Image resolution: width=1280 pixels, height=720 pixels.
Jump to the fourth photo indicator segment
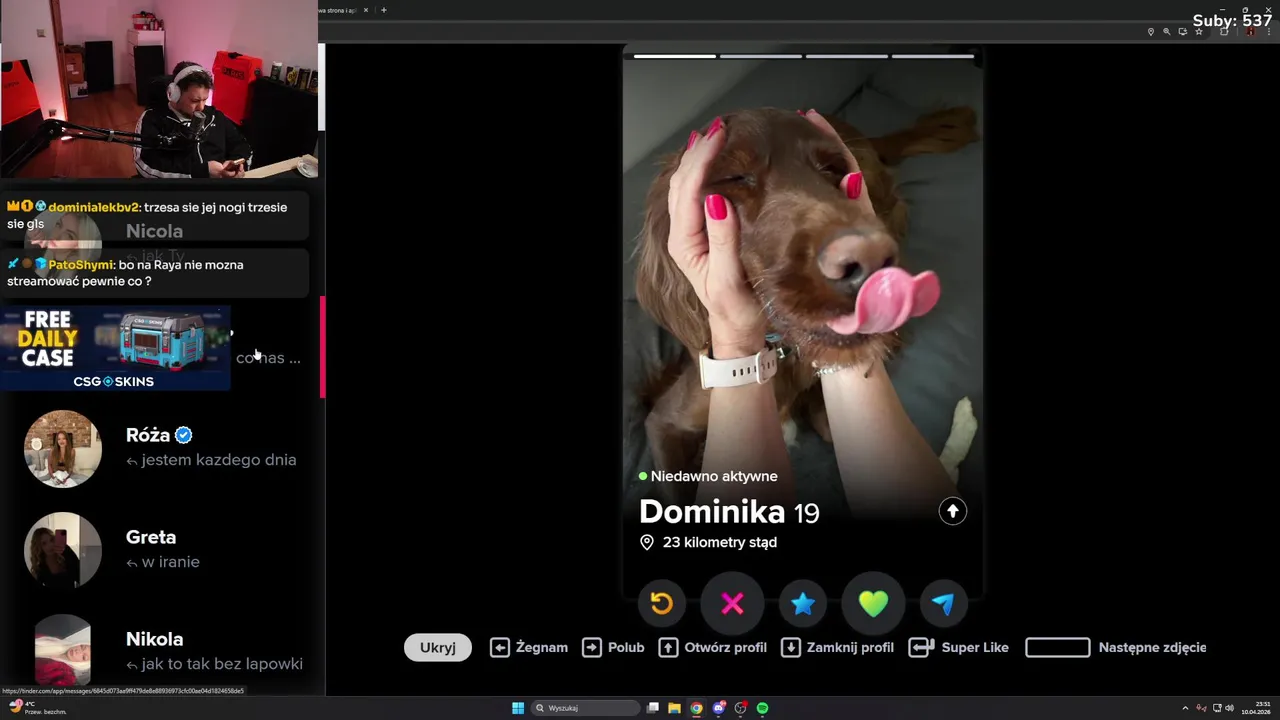933,56
